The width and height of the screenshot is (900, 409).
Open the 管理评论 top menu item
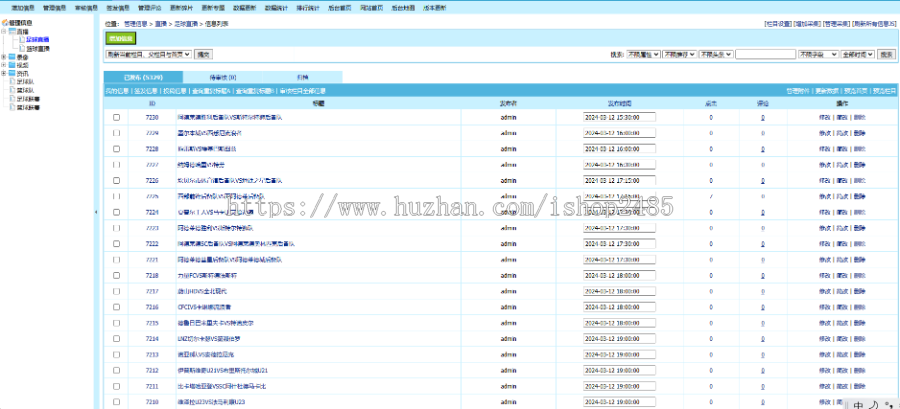point(149,8)
